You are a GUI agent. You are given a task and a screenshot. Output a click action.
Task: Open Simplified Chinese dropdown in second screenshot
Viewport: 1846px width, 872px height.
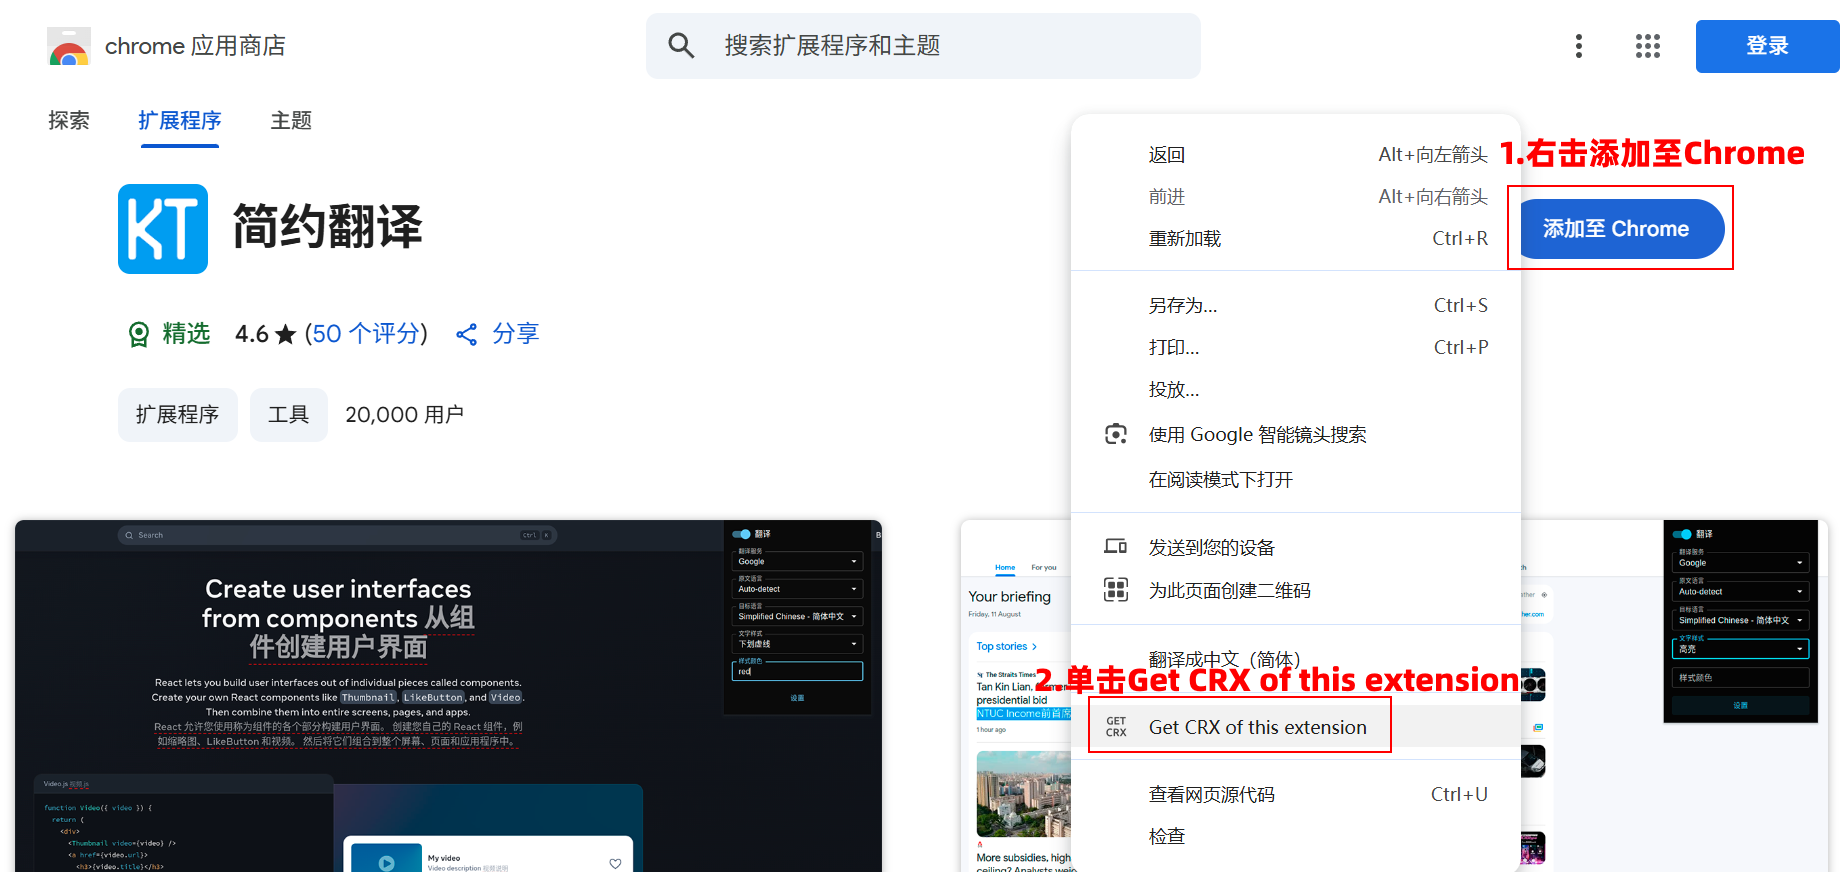(1741, 620)
